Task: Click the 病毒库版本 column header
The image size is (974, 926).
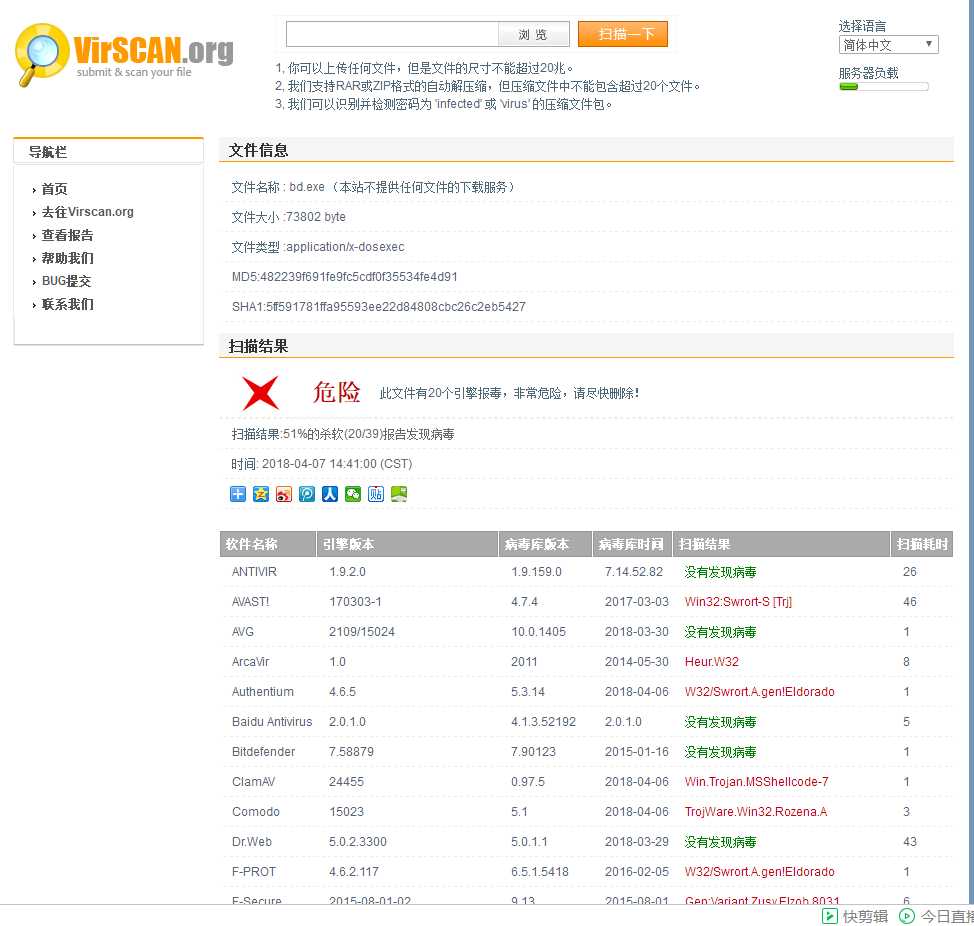Action: (545, 544)
